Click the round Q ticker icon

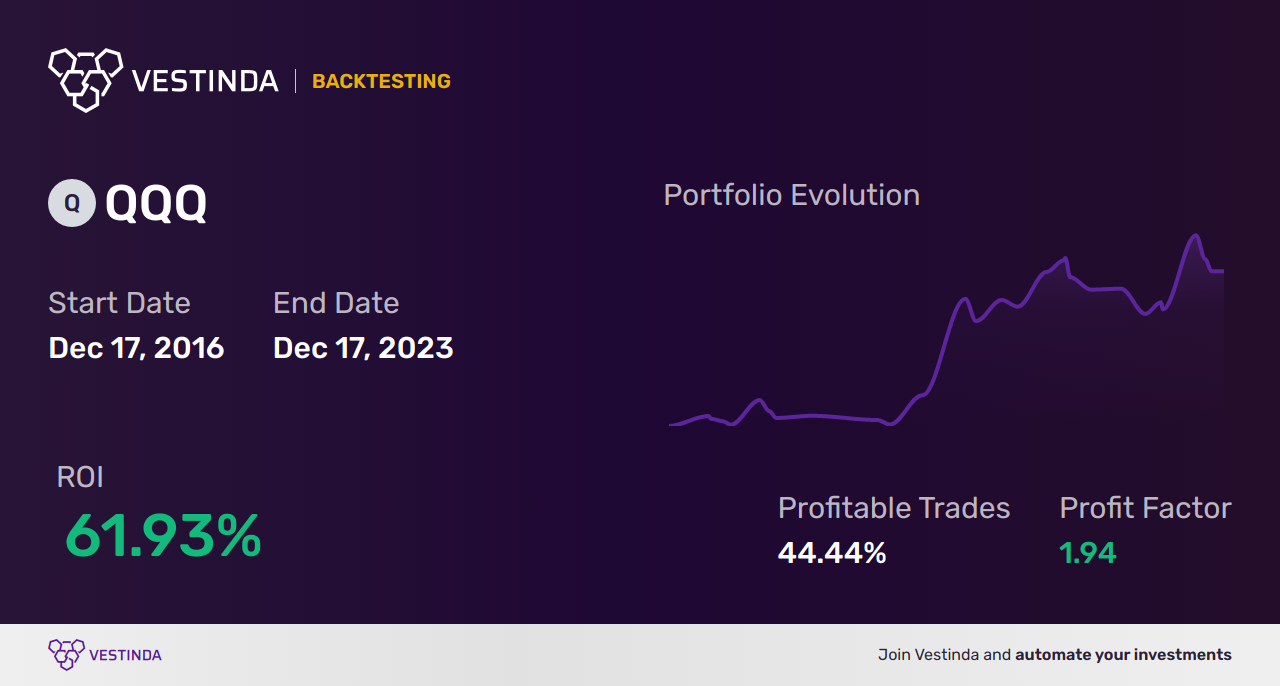click(x=72, y=203)
